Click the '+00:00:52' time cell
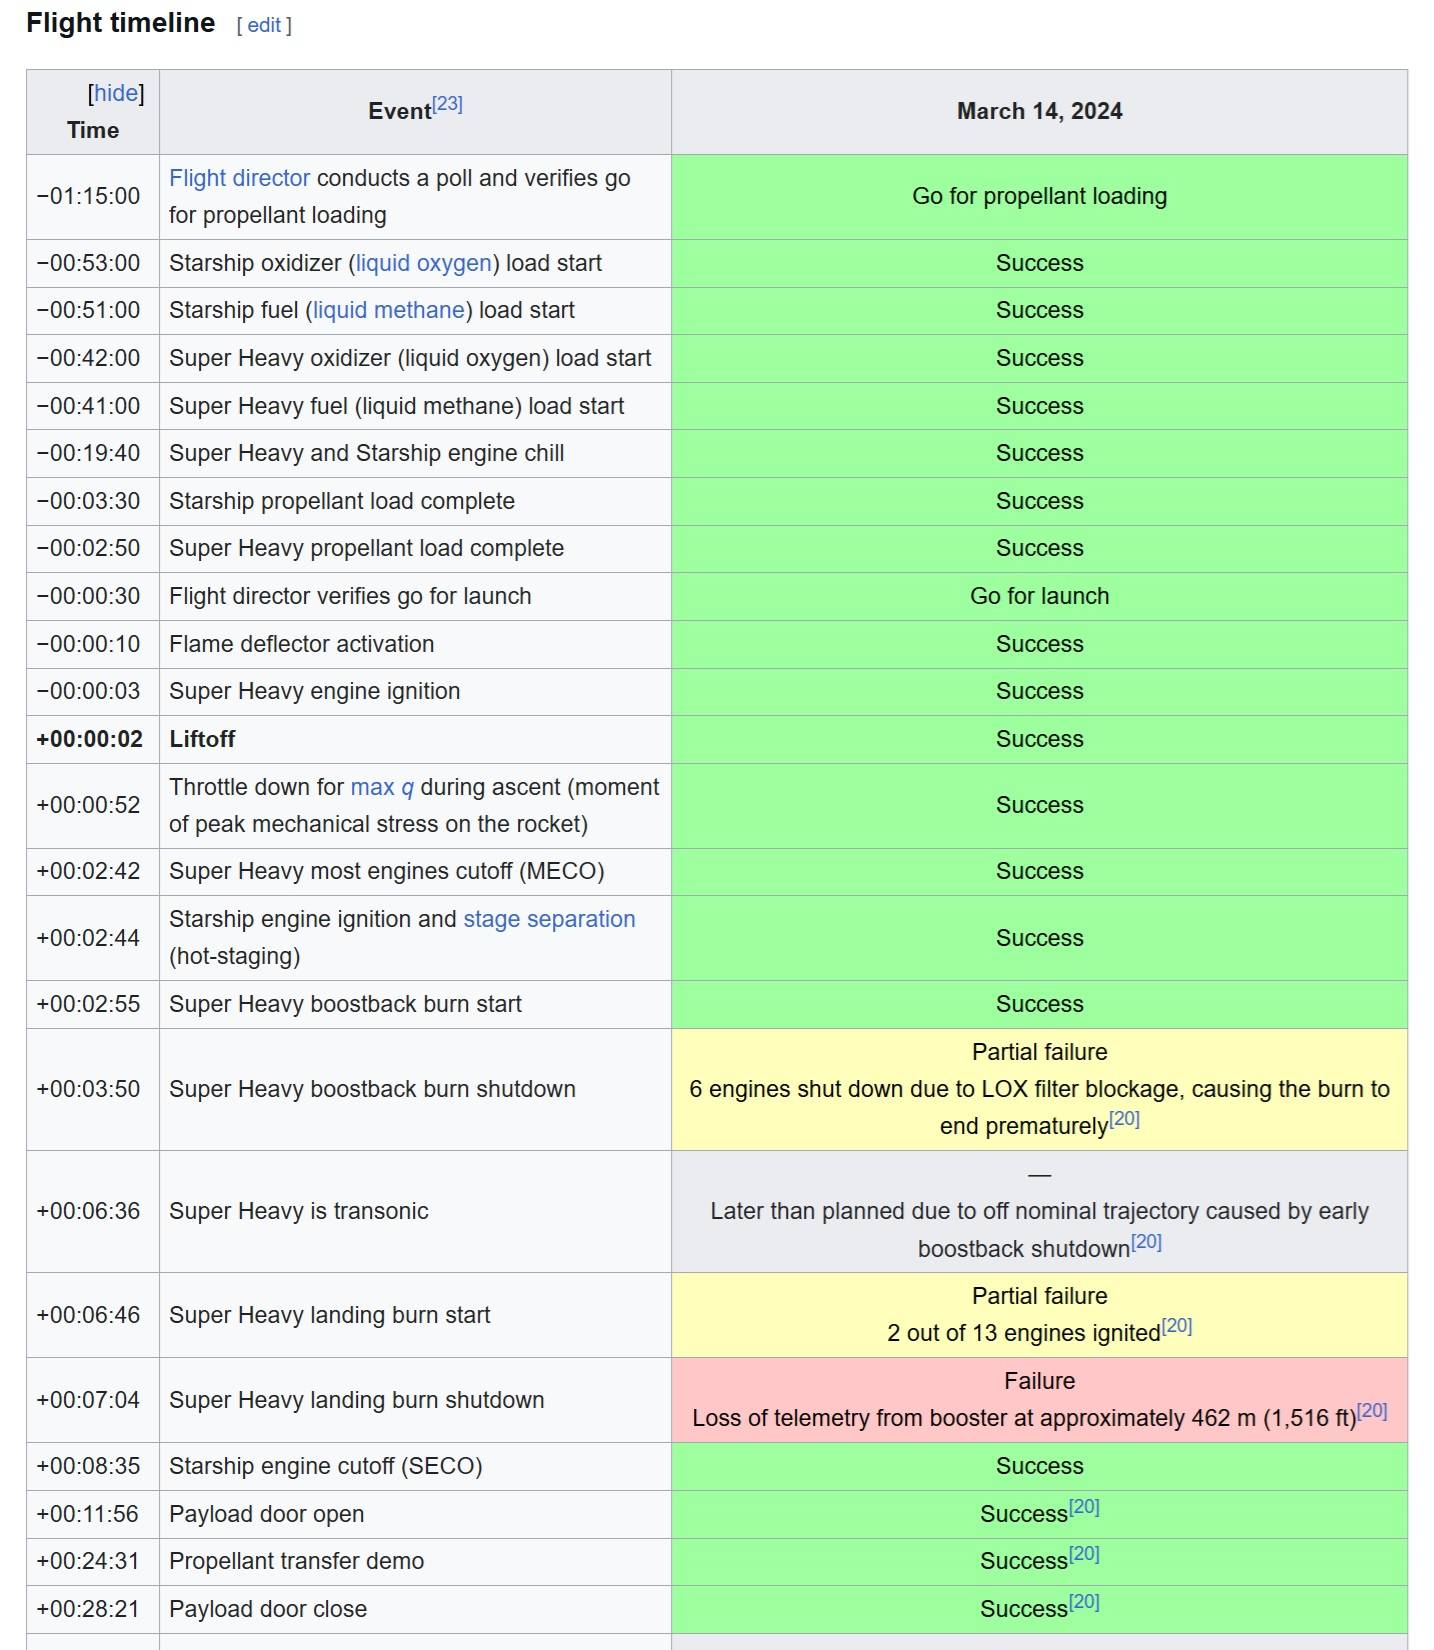 click(x=93, y=805)
